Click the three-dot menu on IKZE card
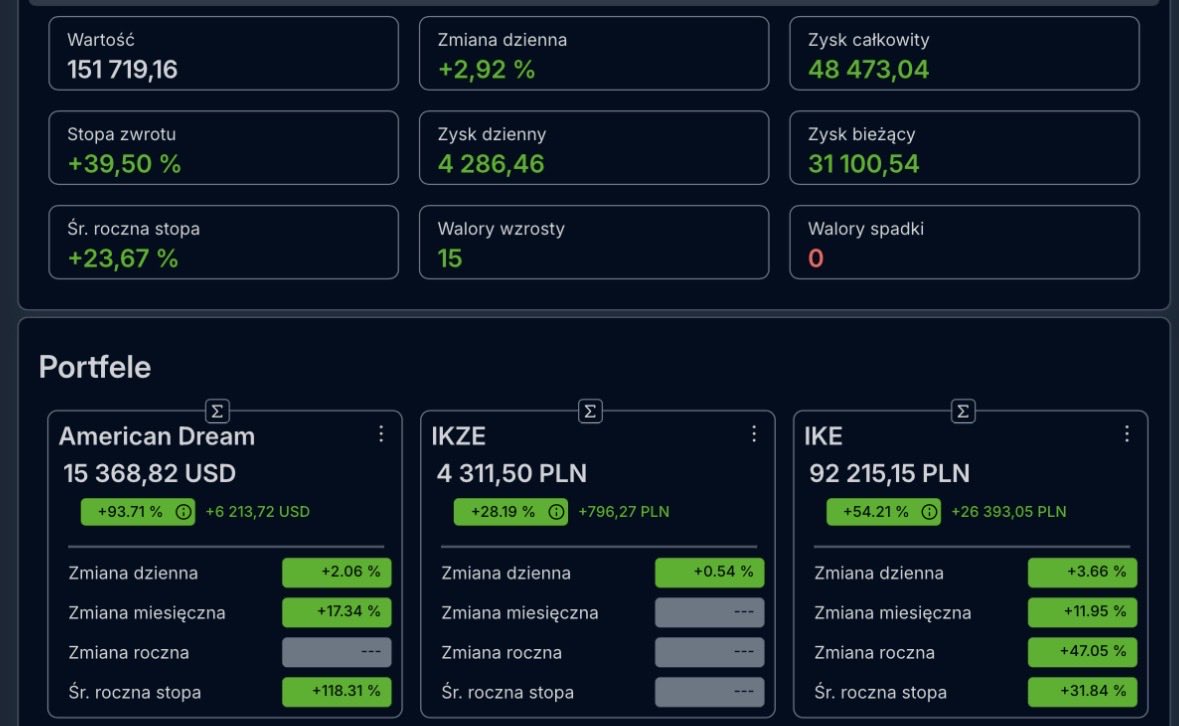This screenshot has width=1179, height=726. 754,434
